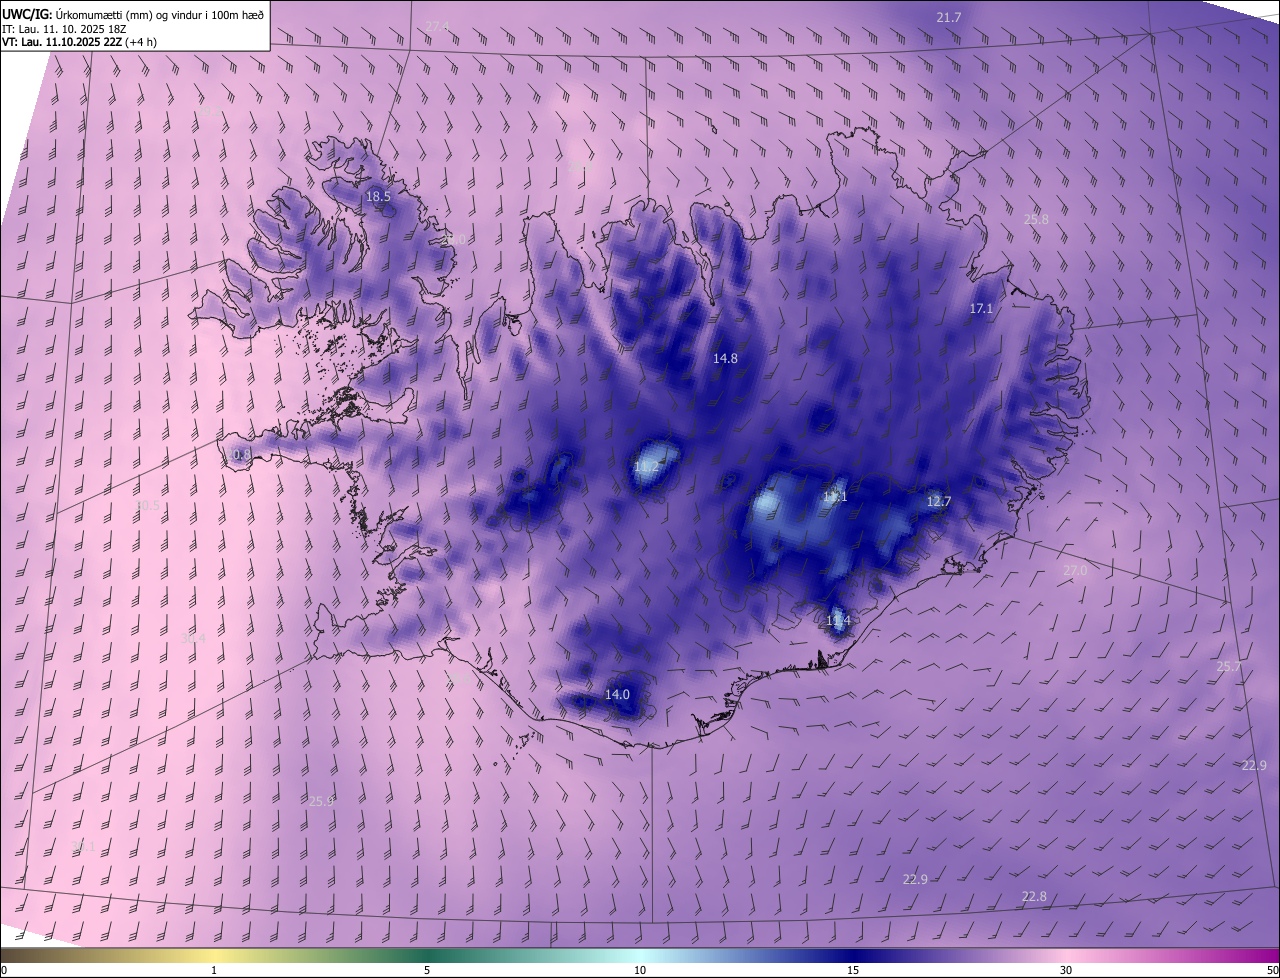
Task: Click the 12.7 value label
Action: click(x=939, y=502)
